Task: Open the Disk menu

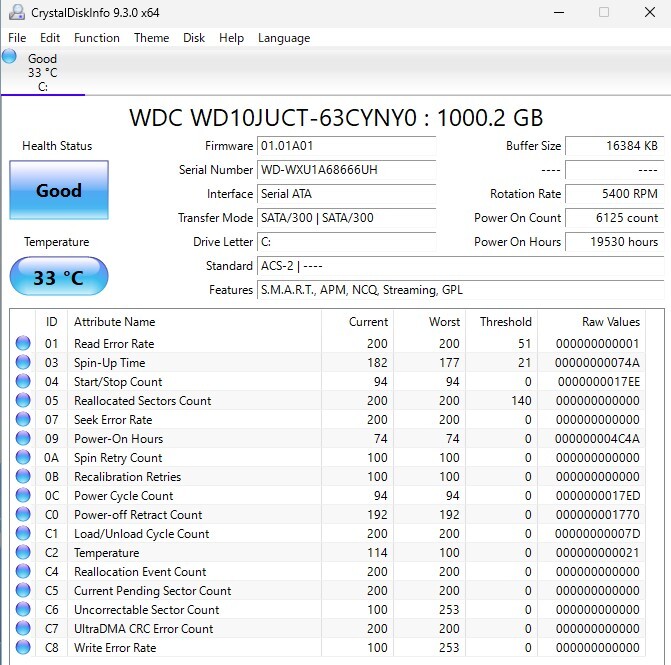Action: pos(194,38)
